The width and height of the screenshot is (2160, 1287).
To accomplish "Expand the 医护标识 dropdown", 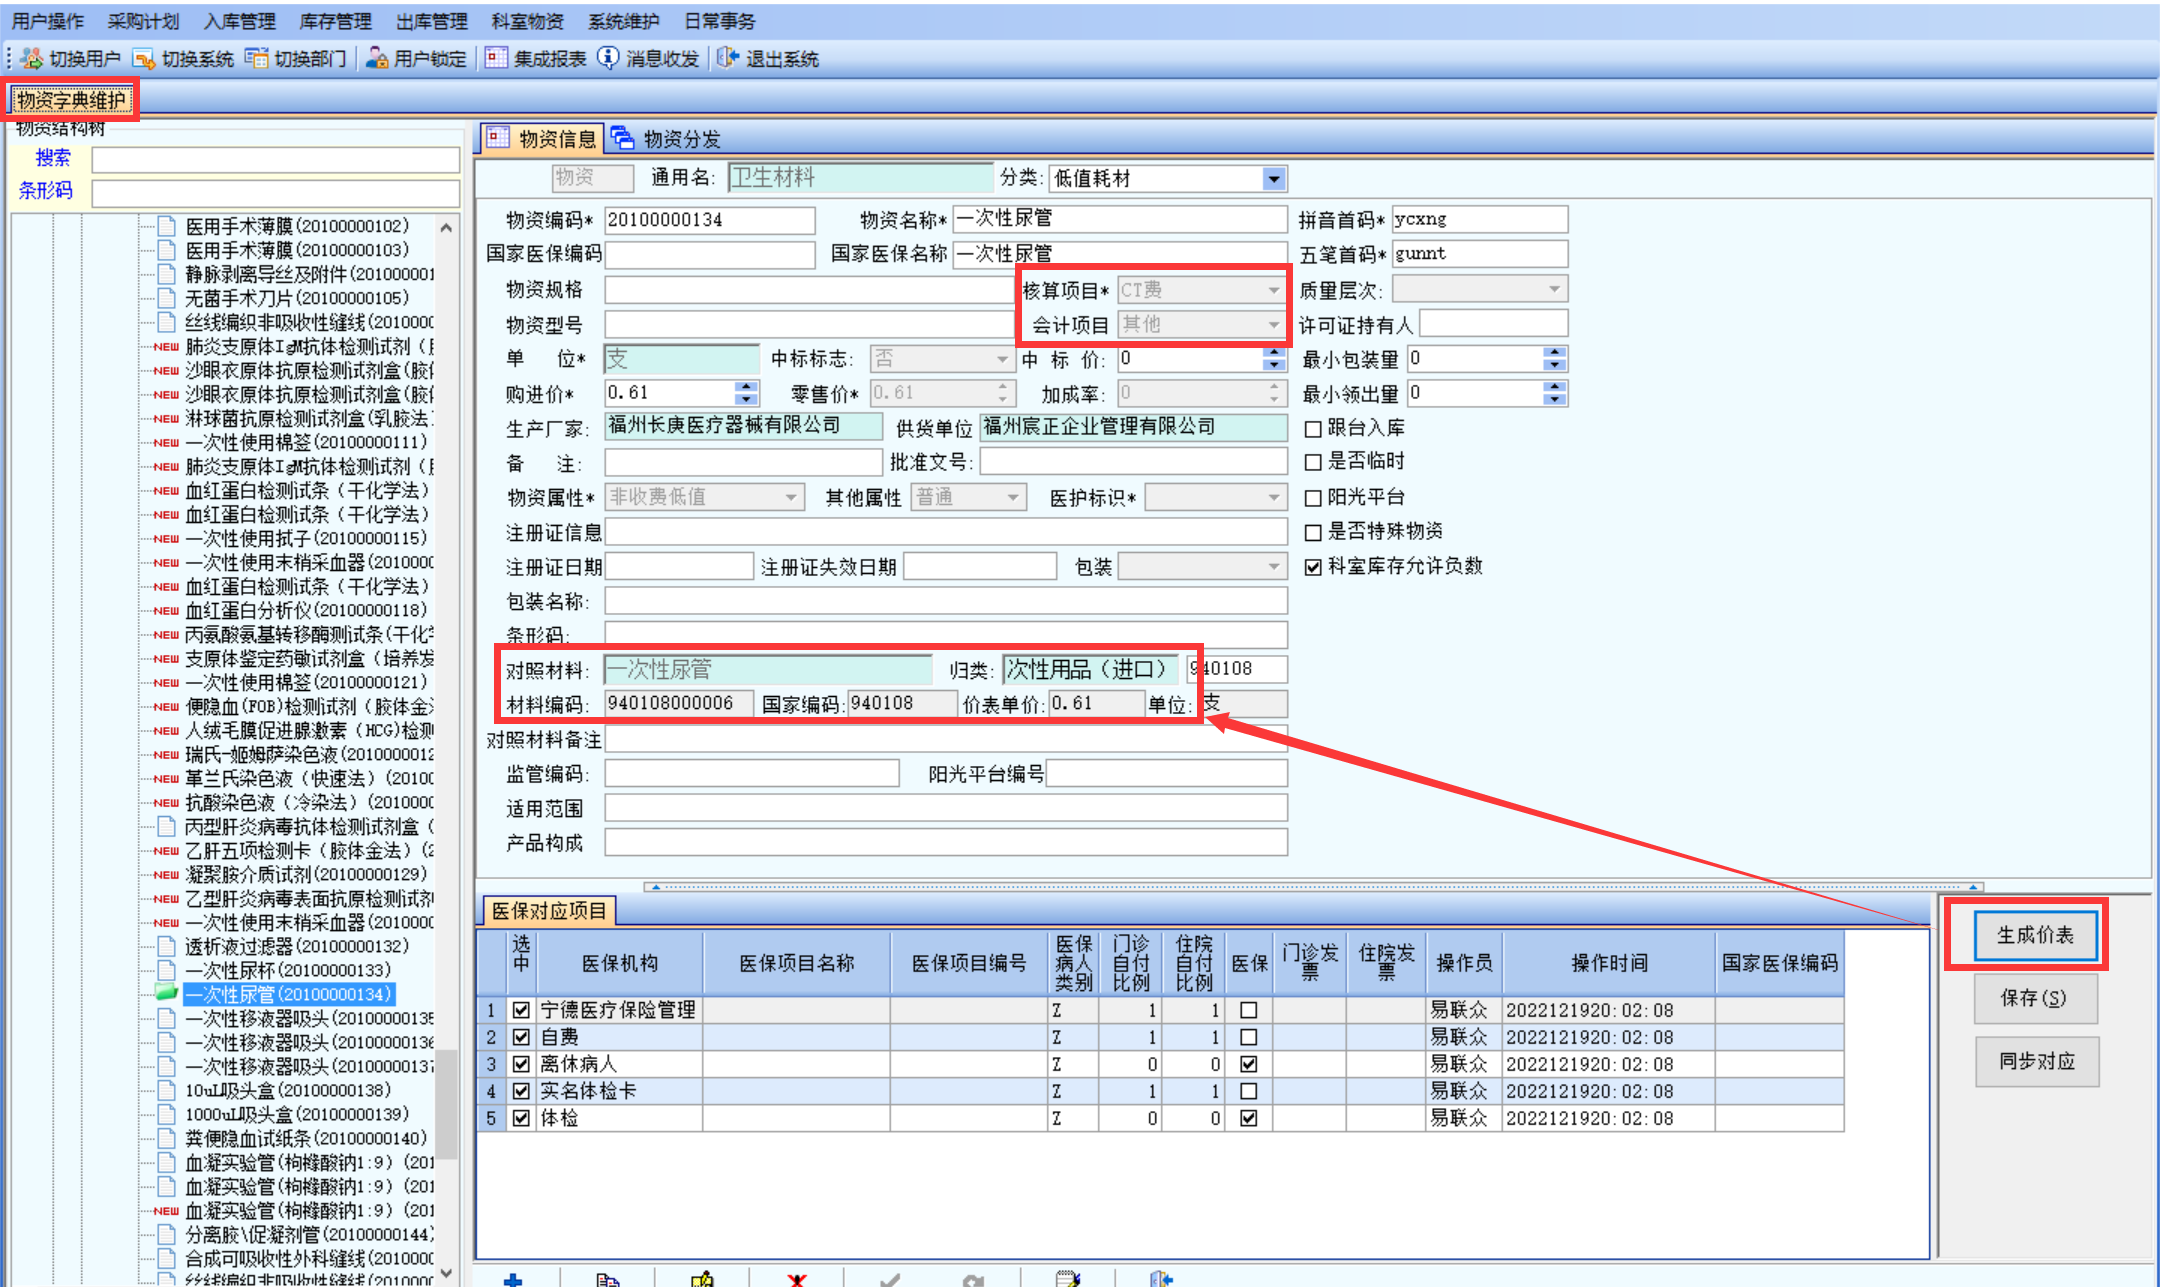I will (1273, 498).
